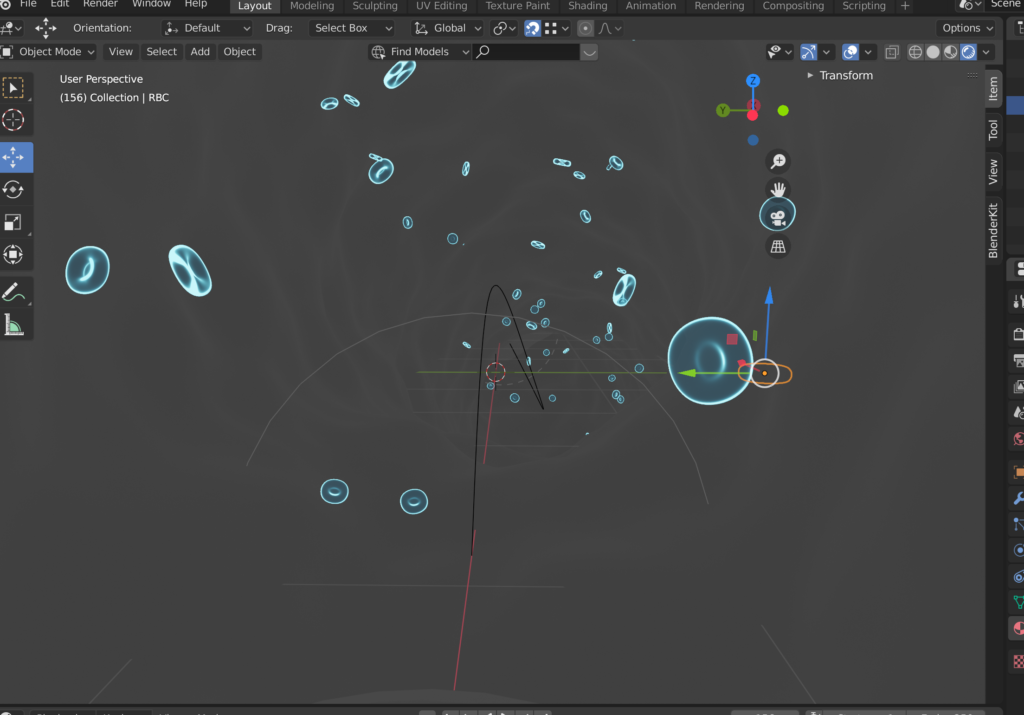Click the zoom magnifier viewport button
The image size is (1024, 715).
(x=778, y=161)
